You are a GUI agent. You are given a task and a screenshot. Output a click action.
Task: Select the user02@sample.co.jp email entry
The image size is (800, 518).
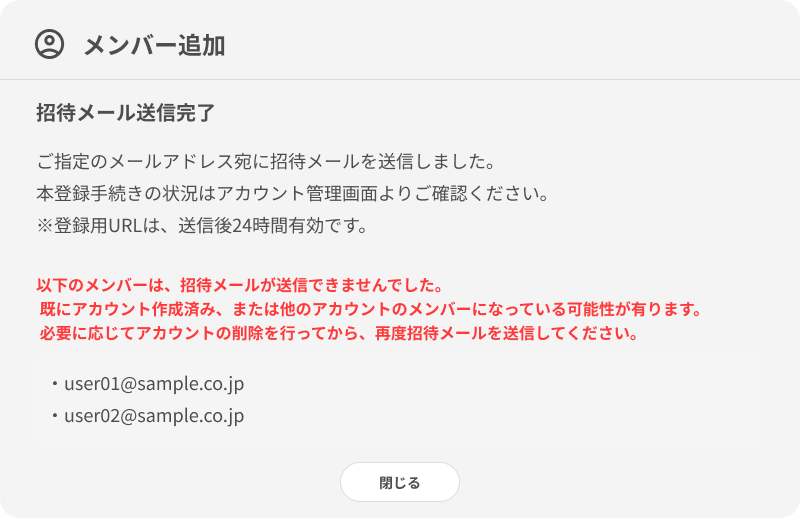tap(154, 415)
